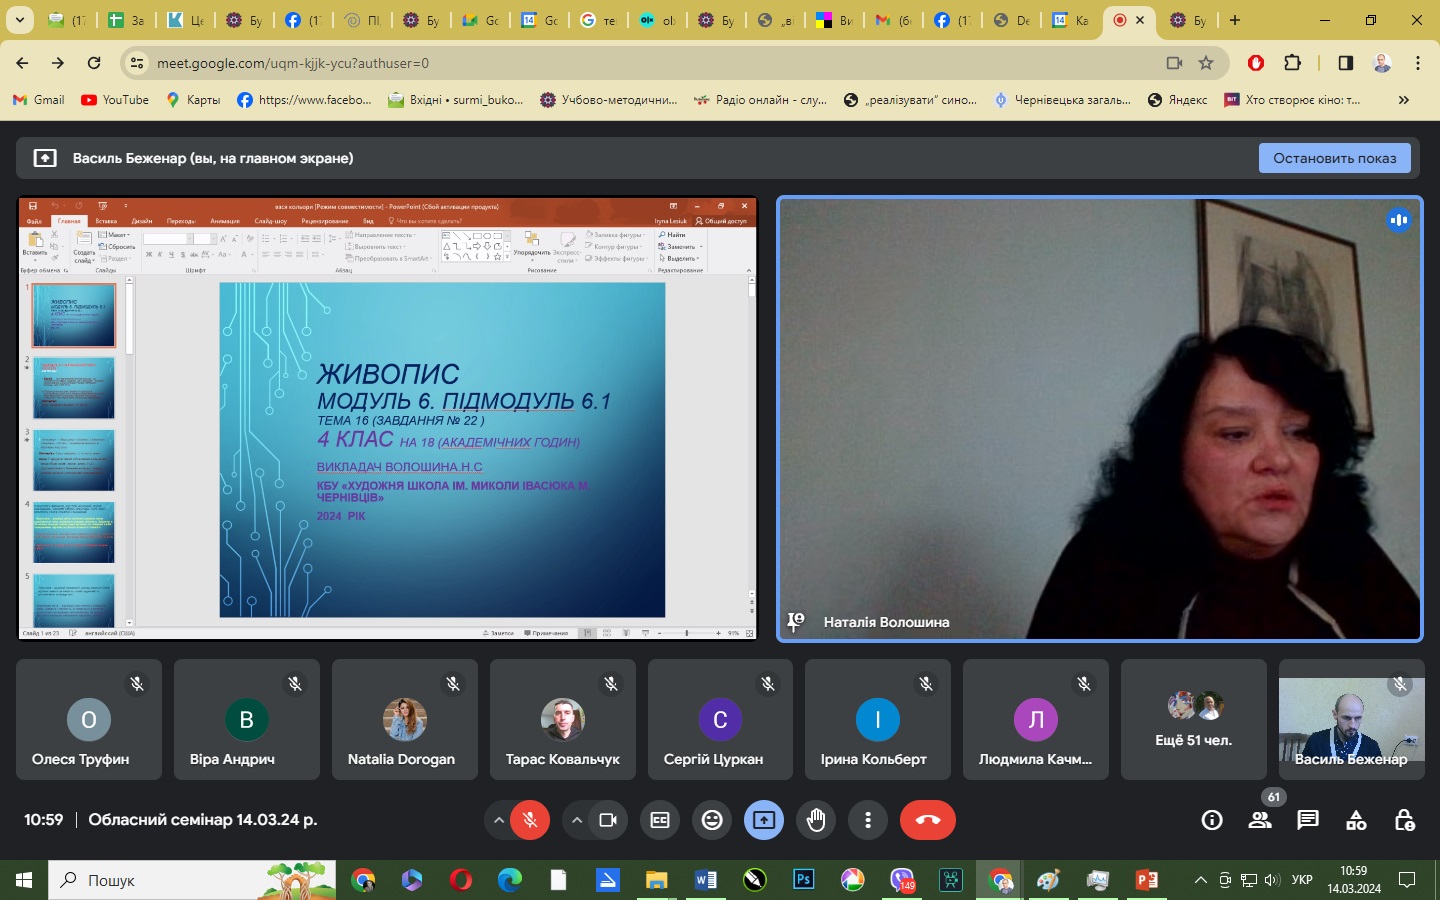Go forward in Chrome
The height and width of the screenshot is (900, 1440).
(58, 63)
